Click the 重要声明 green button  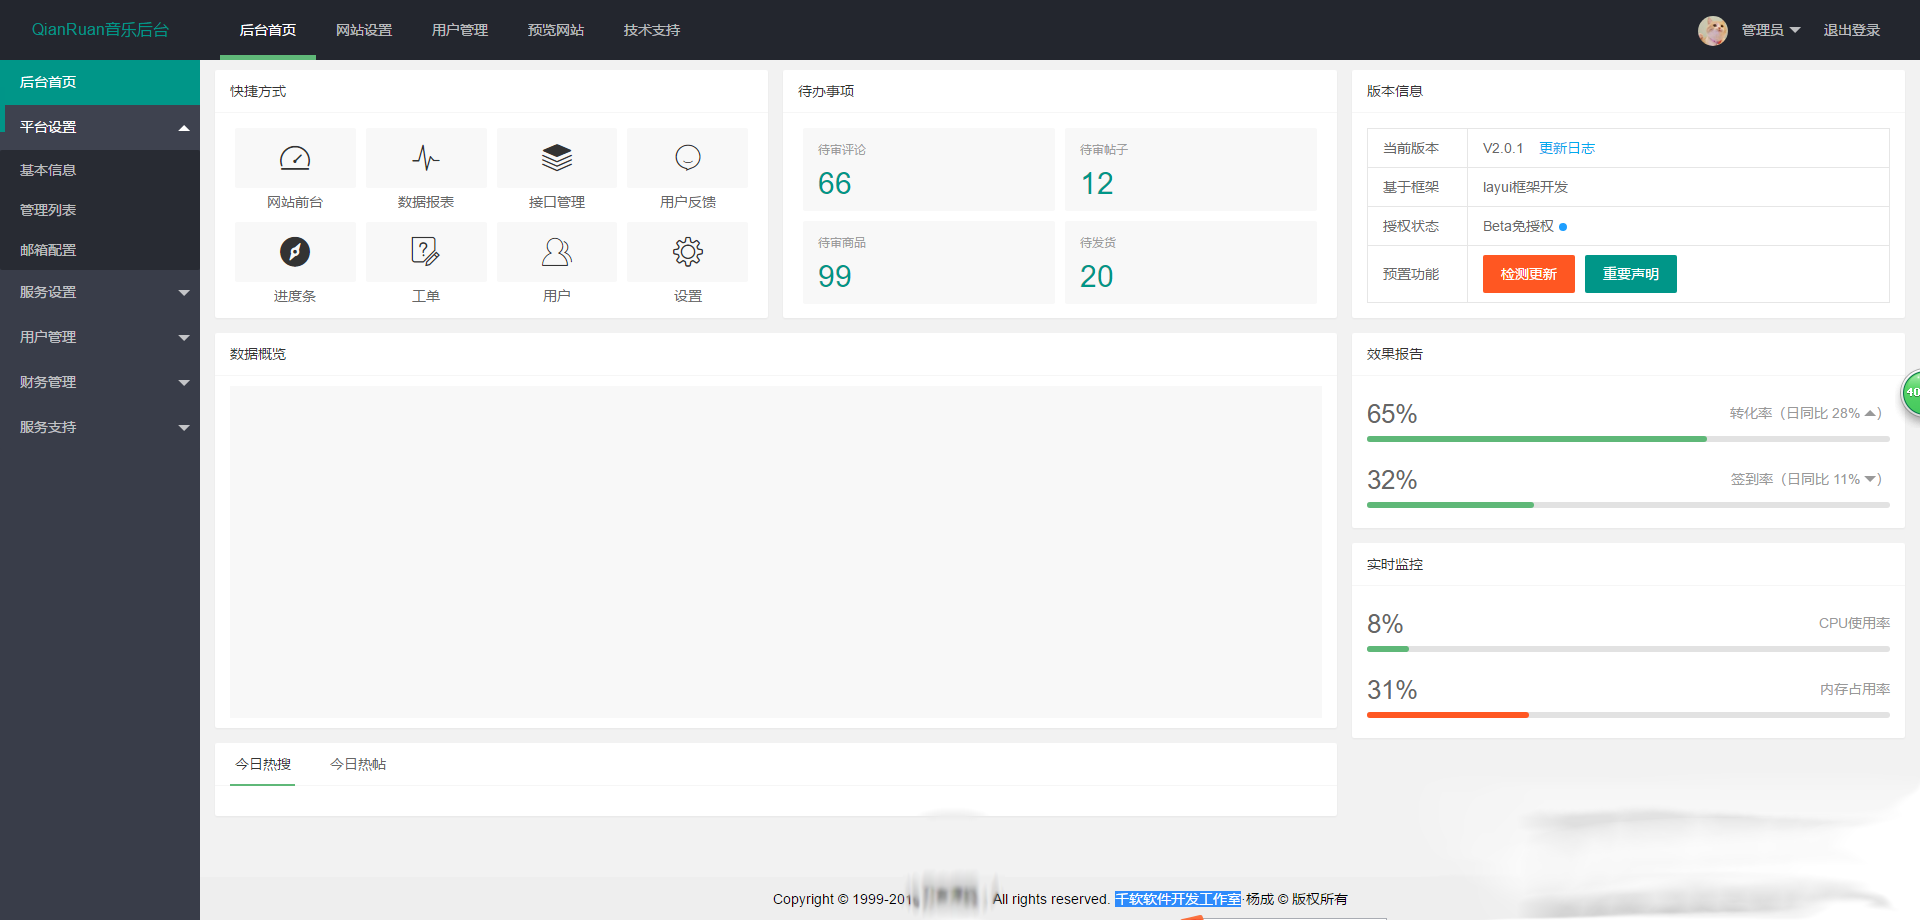(x=1631, y=274)
